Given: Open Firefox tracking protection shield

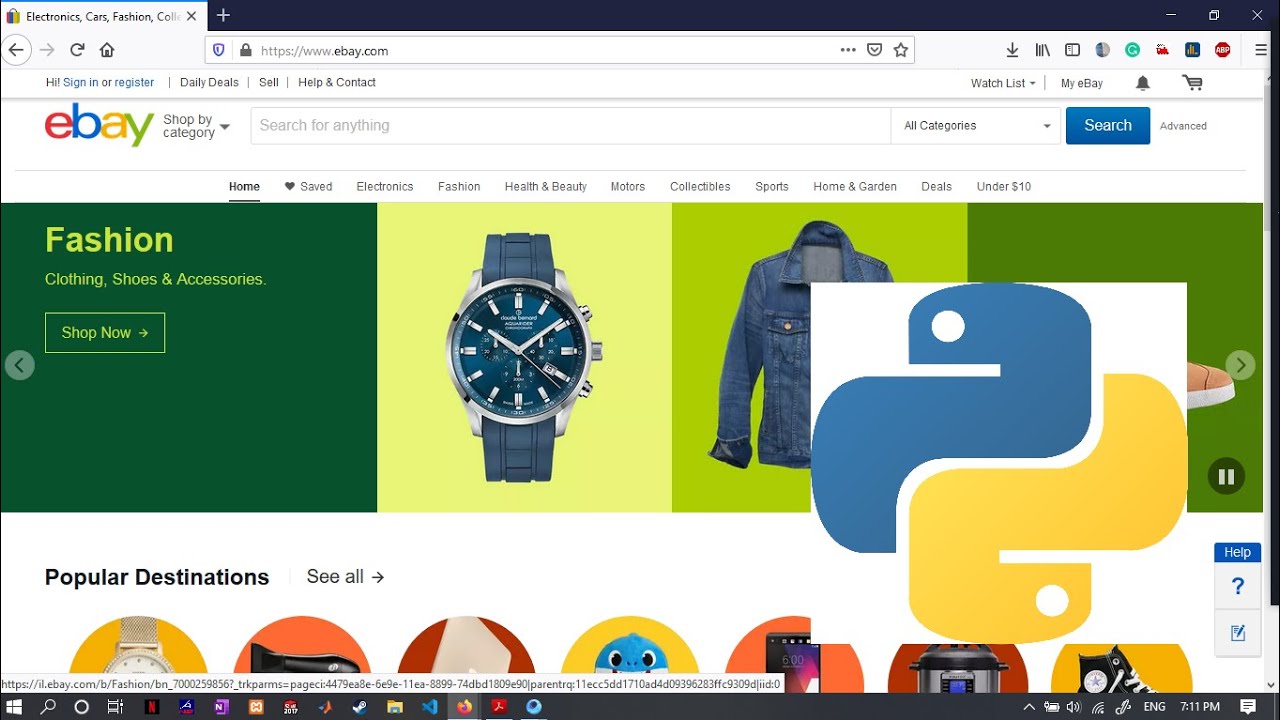Looking at the screenshot, I should (x=219, y=50).
